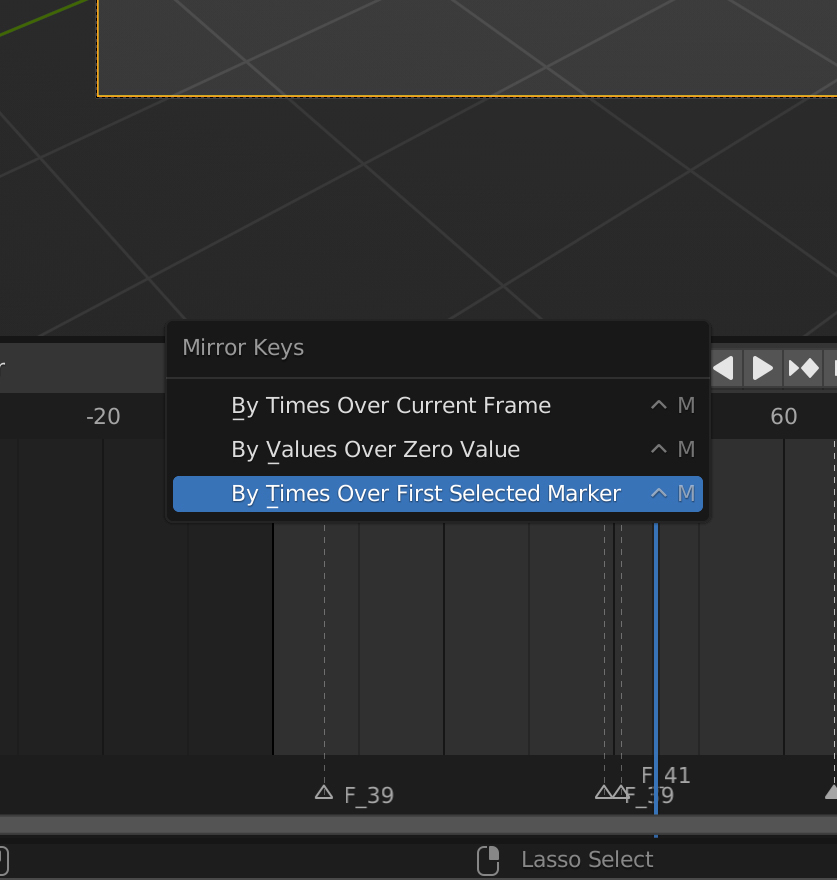Jump to the next keyframe
837x880 pixels.
pos(804,368)
